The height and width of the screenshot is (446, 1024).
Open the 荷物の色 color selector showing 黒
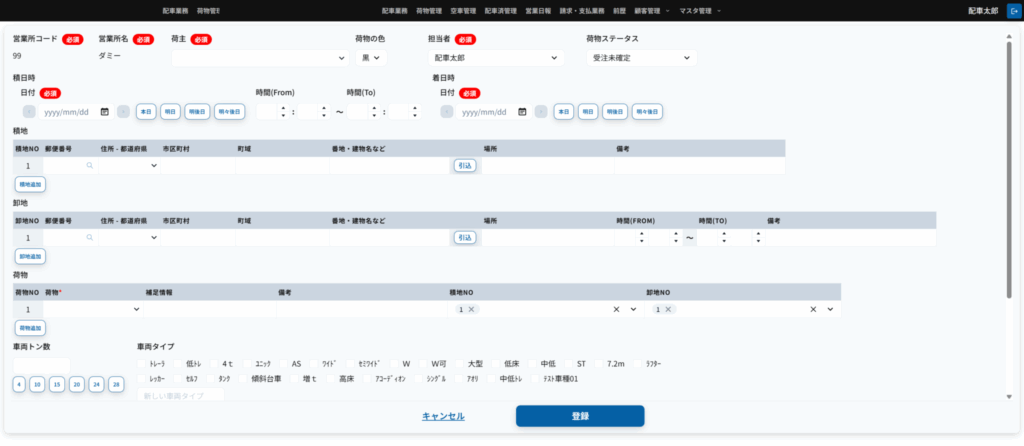coord(369,58)
